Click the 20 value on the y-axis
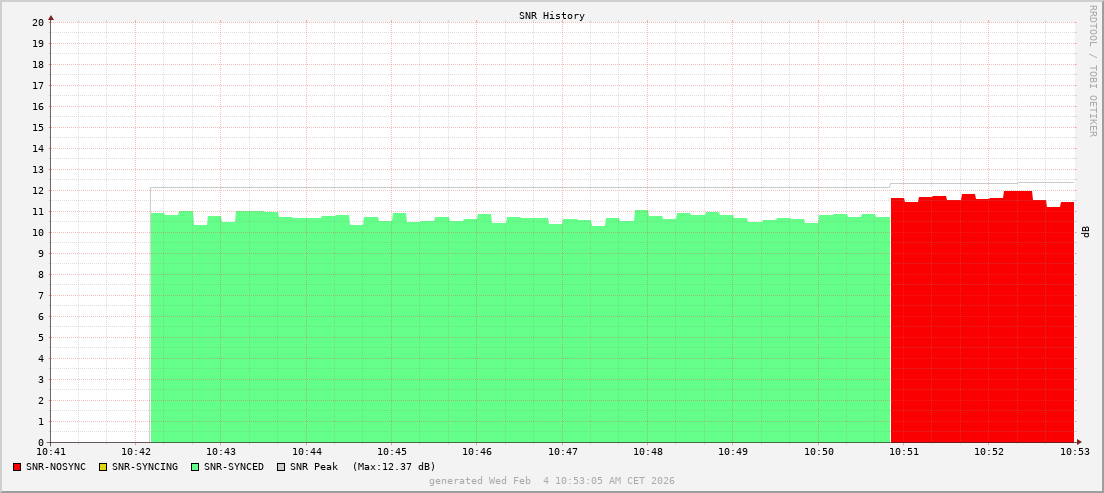The height and width of the screenshot is (493, 1104). pos(37,22)
